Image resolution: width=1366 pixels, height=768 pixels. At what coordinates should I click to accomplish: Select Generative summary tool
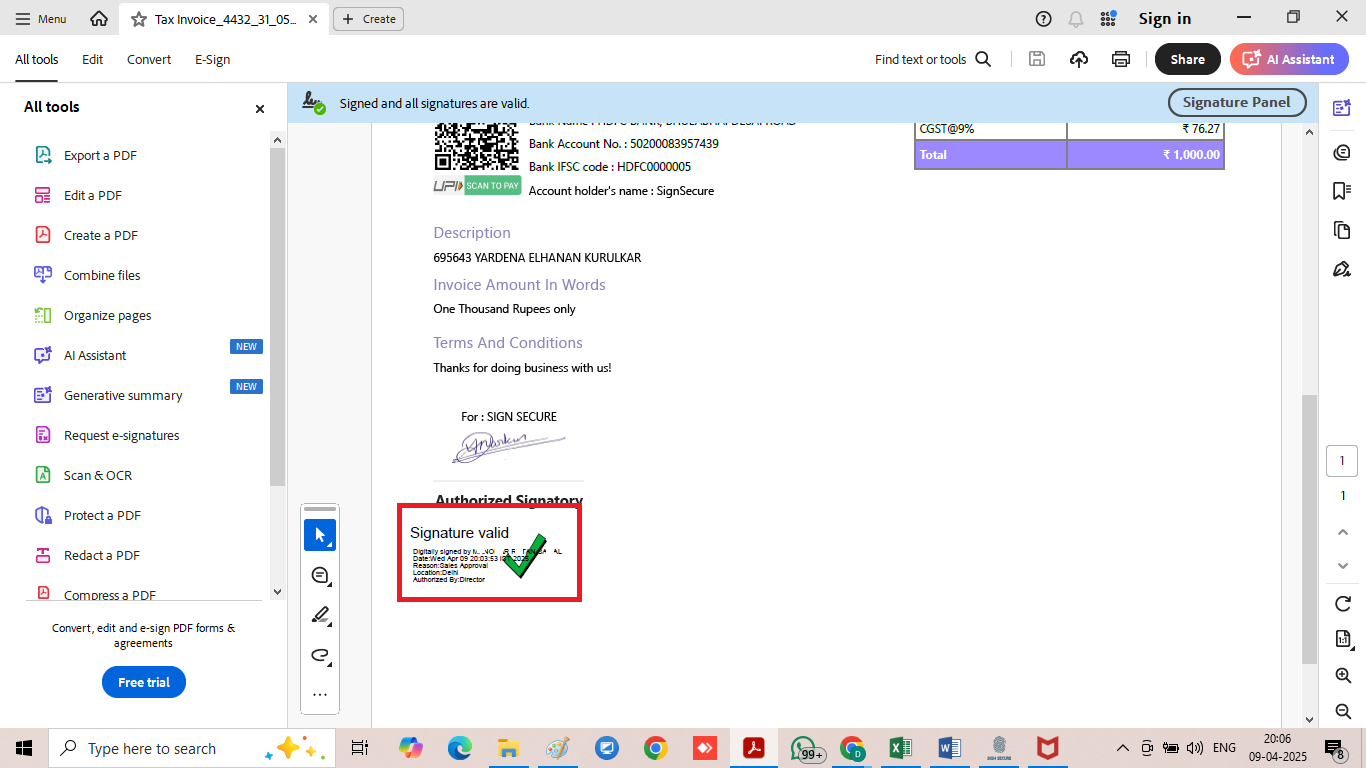click(123, 395)
